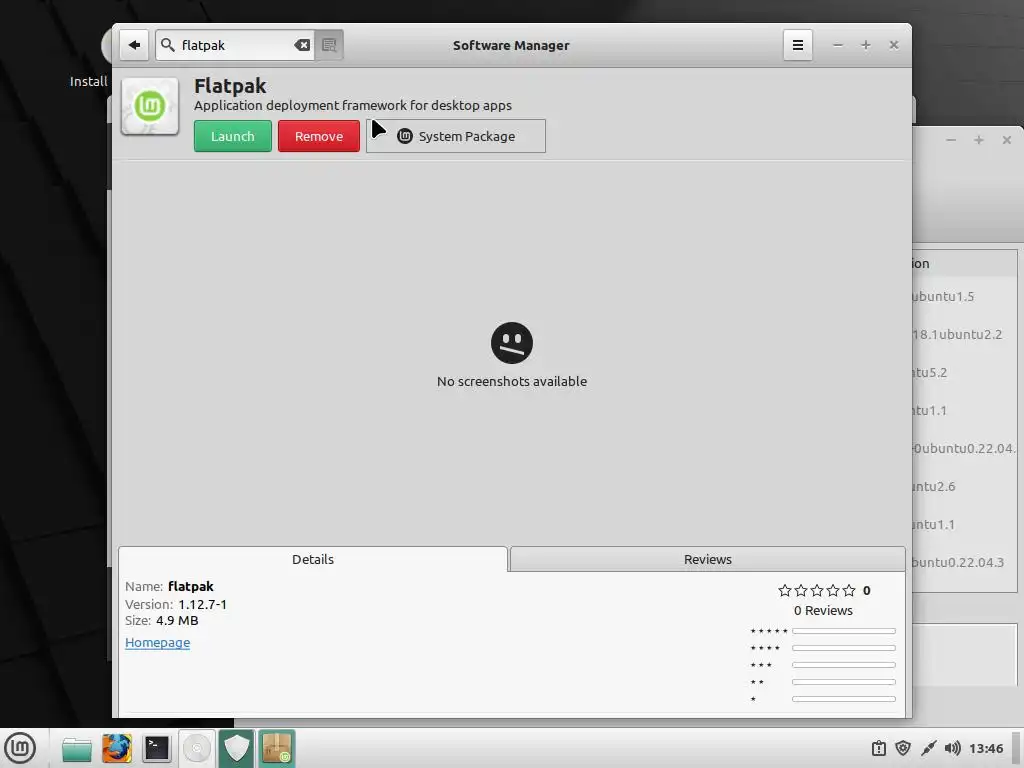Open the update shield tray icon
This screenshot has height=768, width=1024.
[x=903, y=748]
